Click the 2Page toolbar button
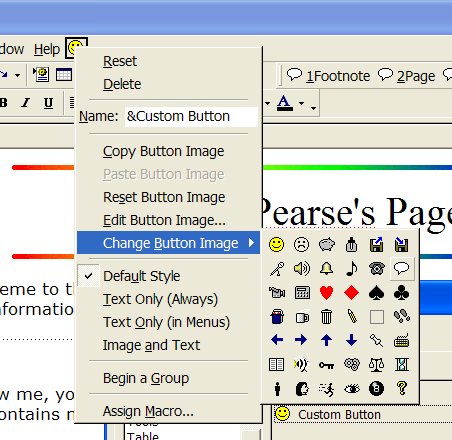 point(407,76)
